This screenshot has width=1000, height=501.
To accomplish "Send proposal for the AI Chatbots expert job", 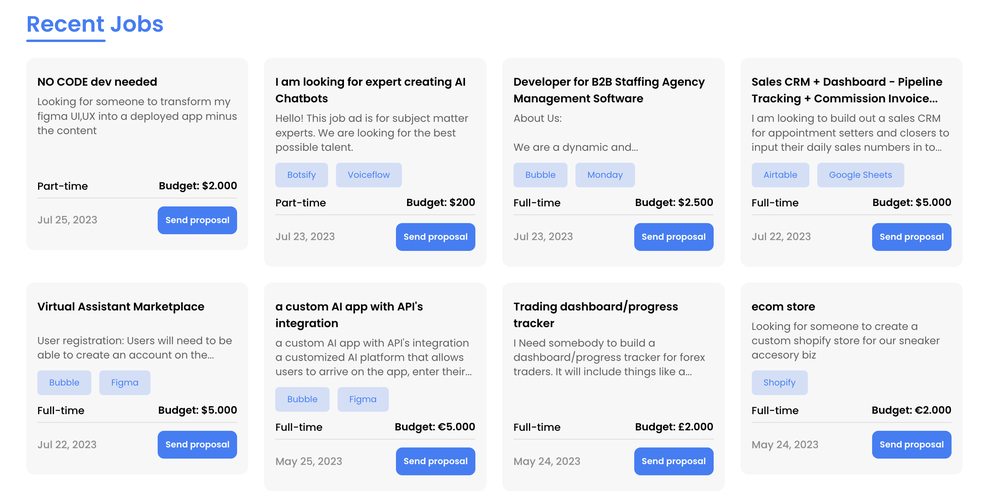I will 435,236.
